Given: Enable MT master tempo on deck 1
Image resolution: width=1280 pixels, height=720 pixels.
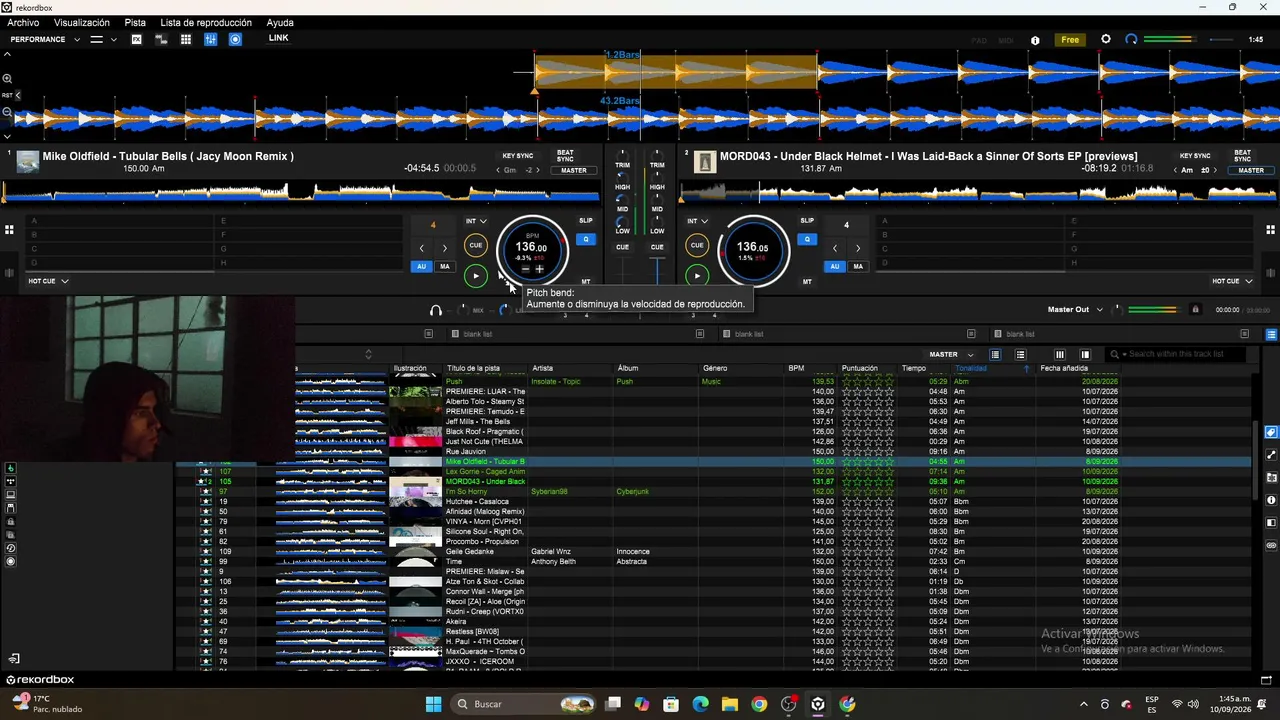Looking at the screenshot, I should [x=586, y=281].
